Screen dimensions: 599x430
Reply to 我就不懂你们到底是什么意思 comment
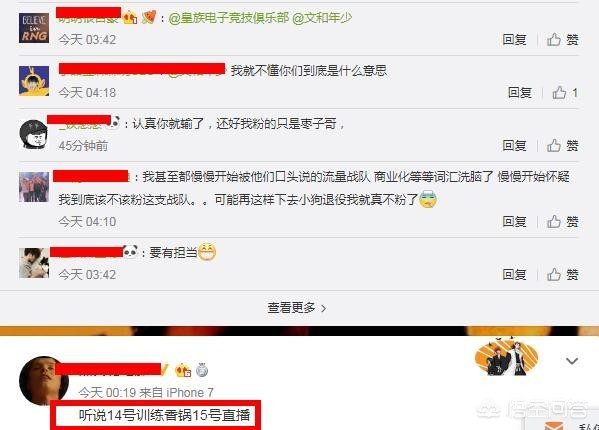click(x=520, y=92)
